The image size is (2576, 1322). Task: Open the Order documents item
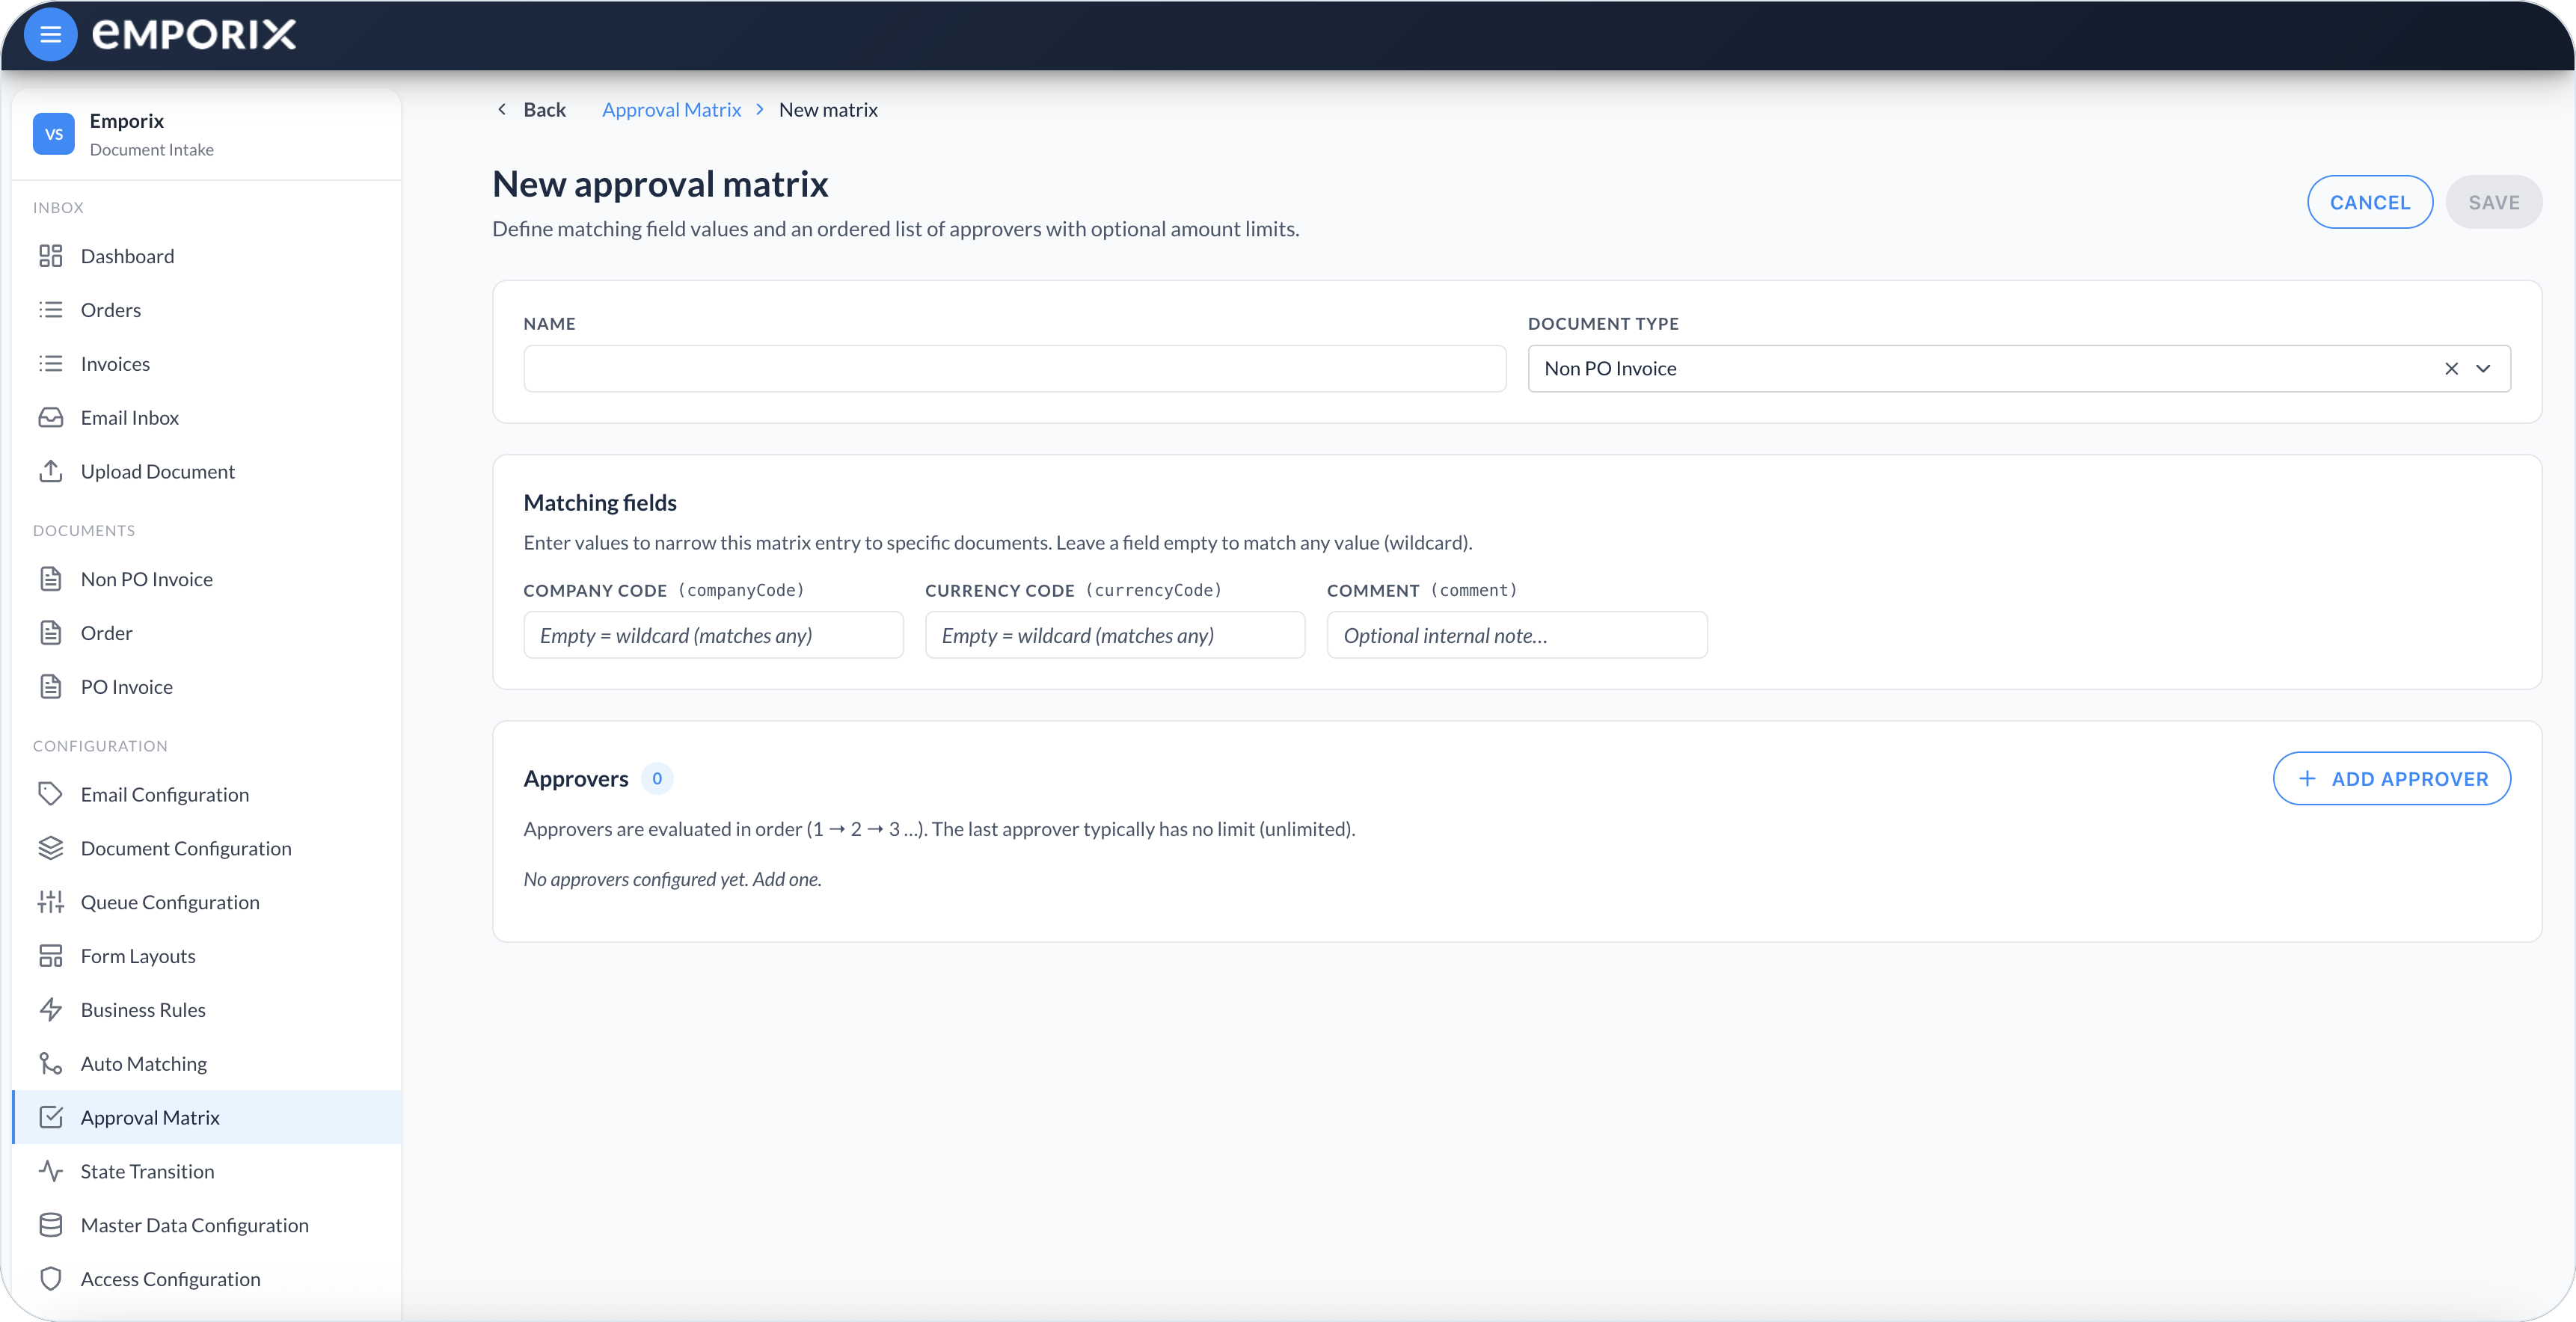[x=206, y=633]
